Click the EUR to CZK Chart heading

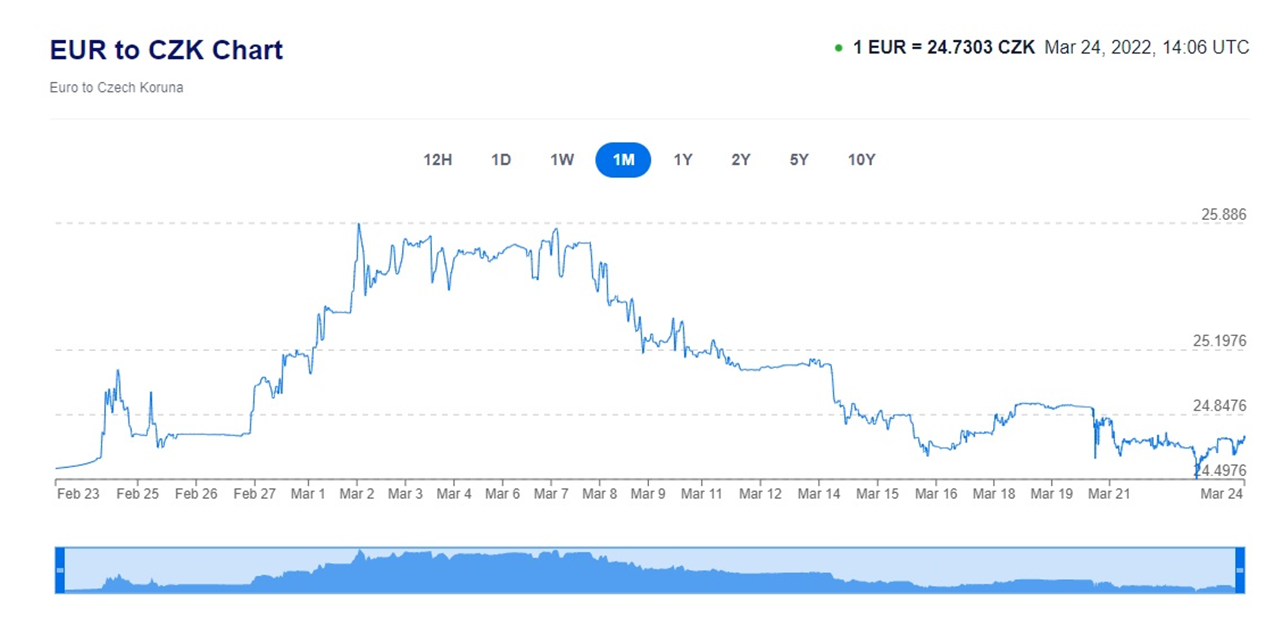point(166,50)
